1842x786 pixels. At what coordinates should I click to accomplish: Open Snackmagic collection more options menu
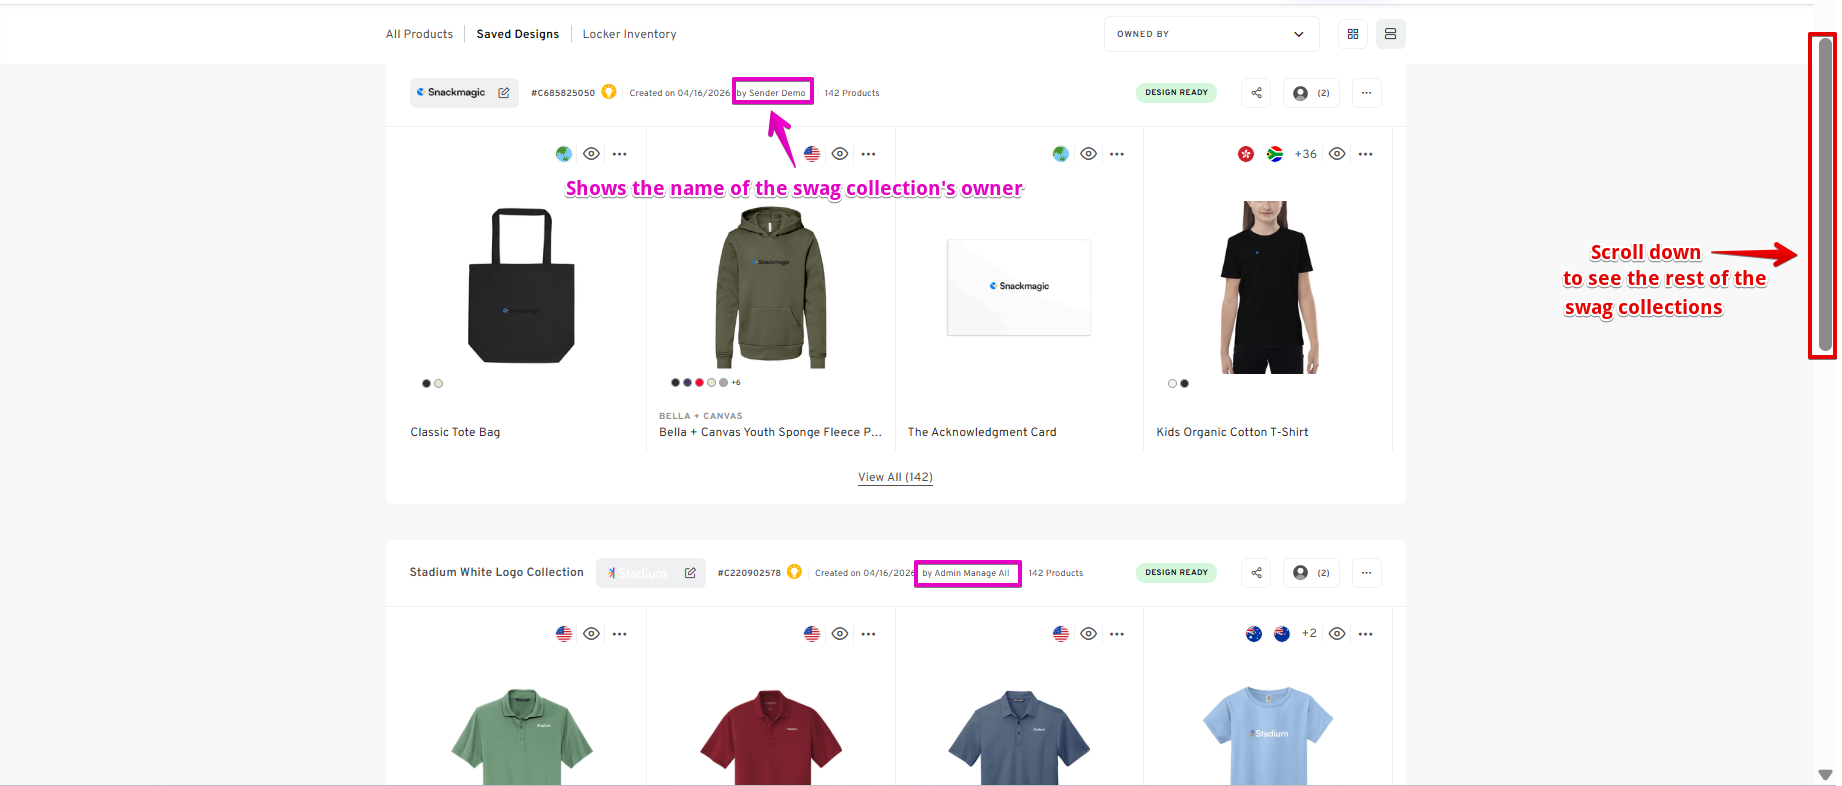click(1366, 93)
